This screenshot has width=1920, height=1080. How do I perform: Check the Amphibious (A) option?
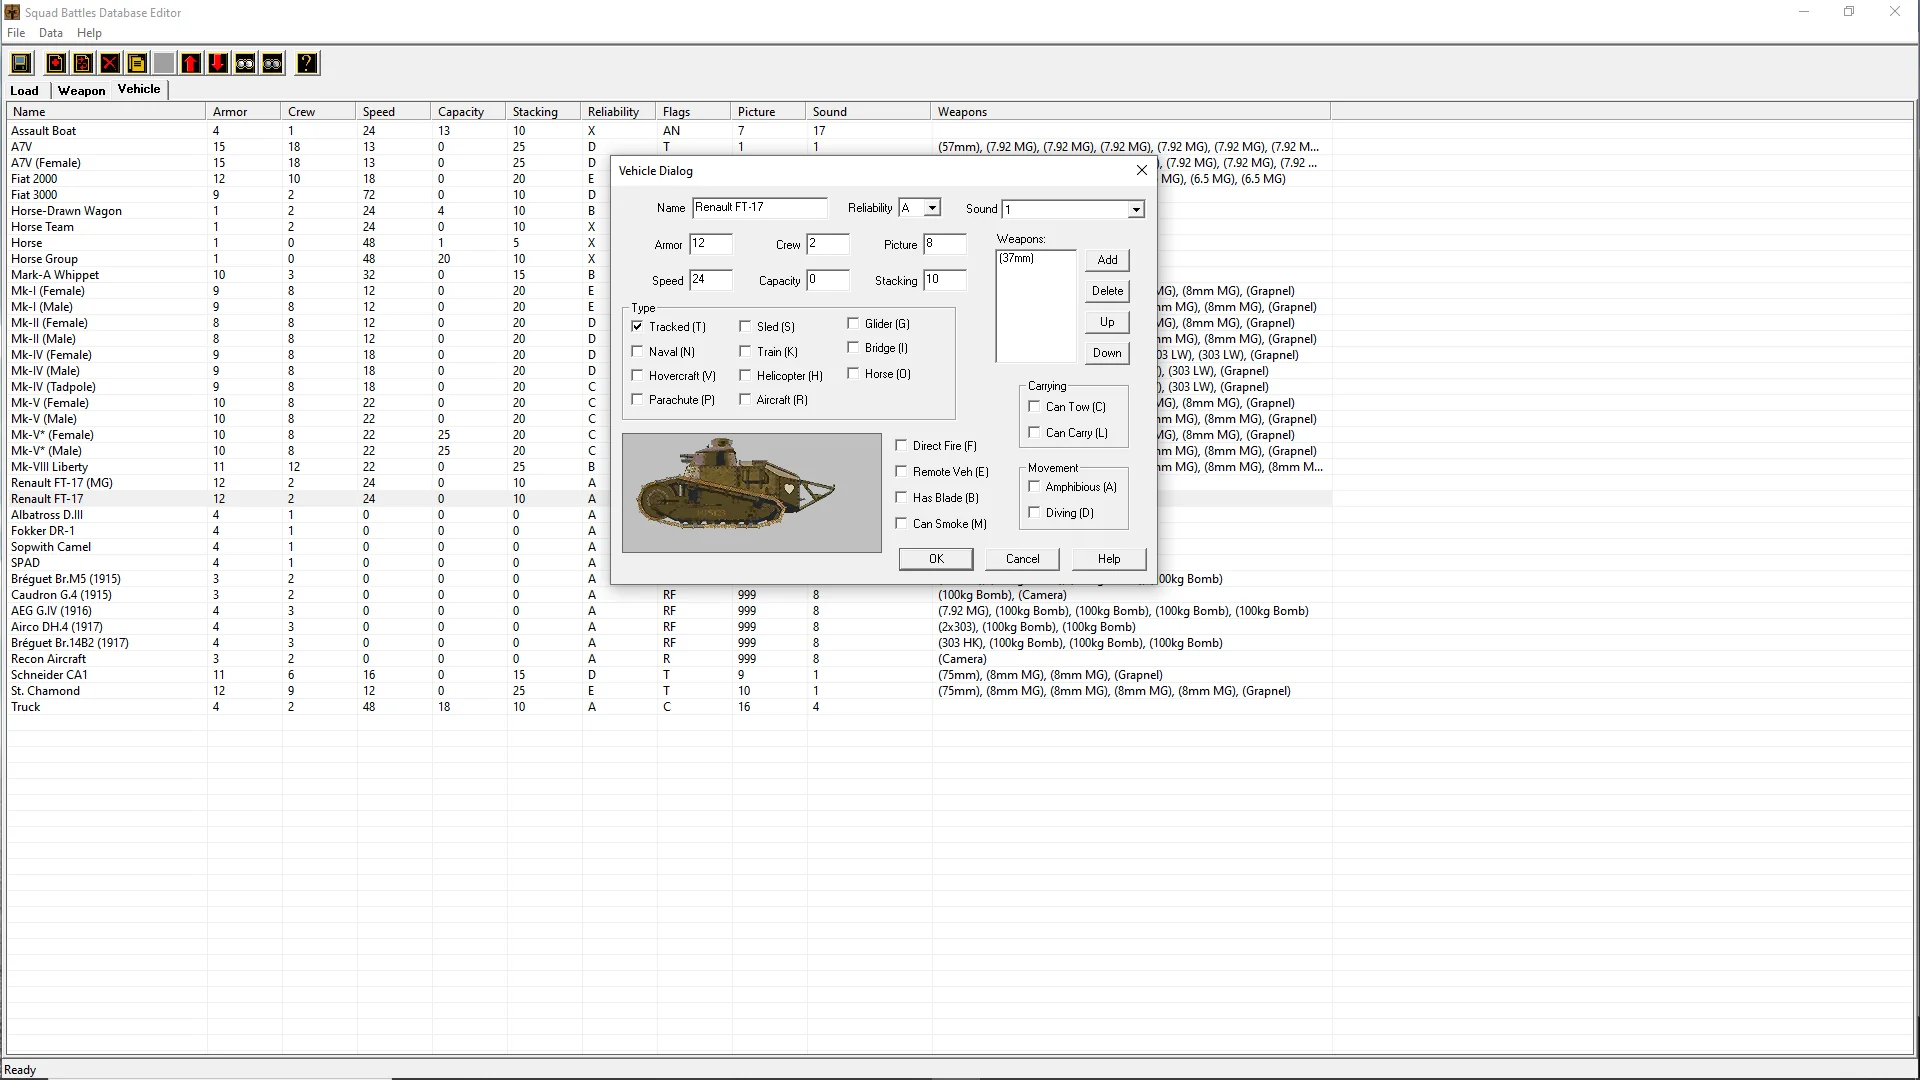tap(1034, 486)
